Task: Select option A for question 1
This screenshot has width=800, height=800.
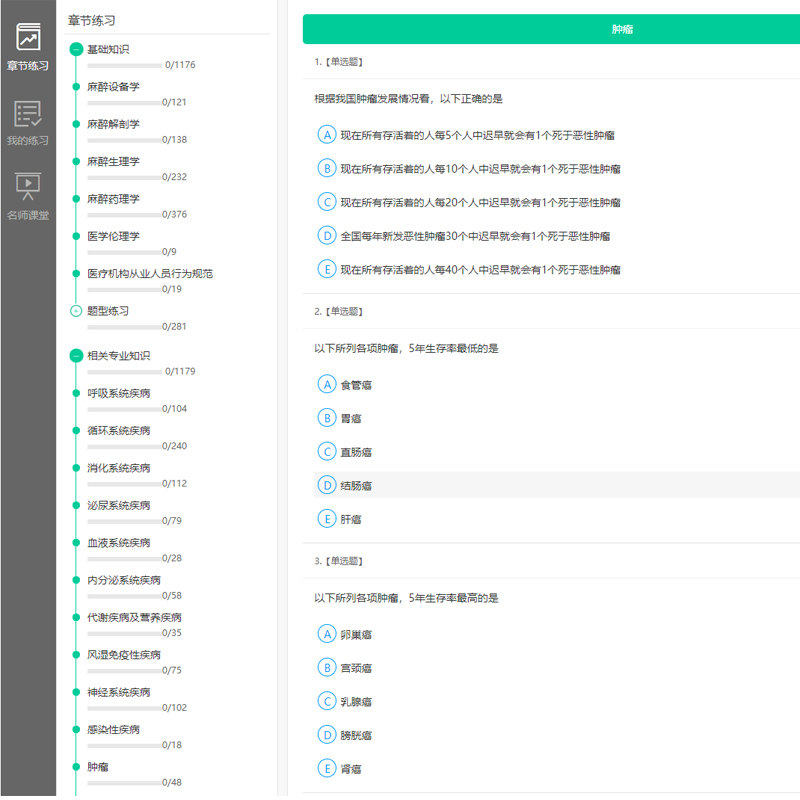Action: [327, 135]
